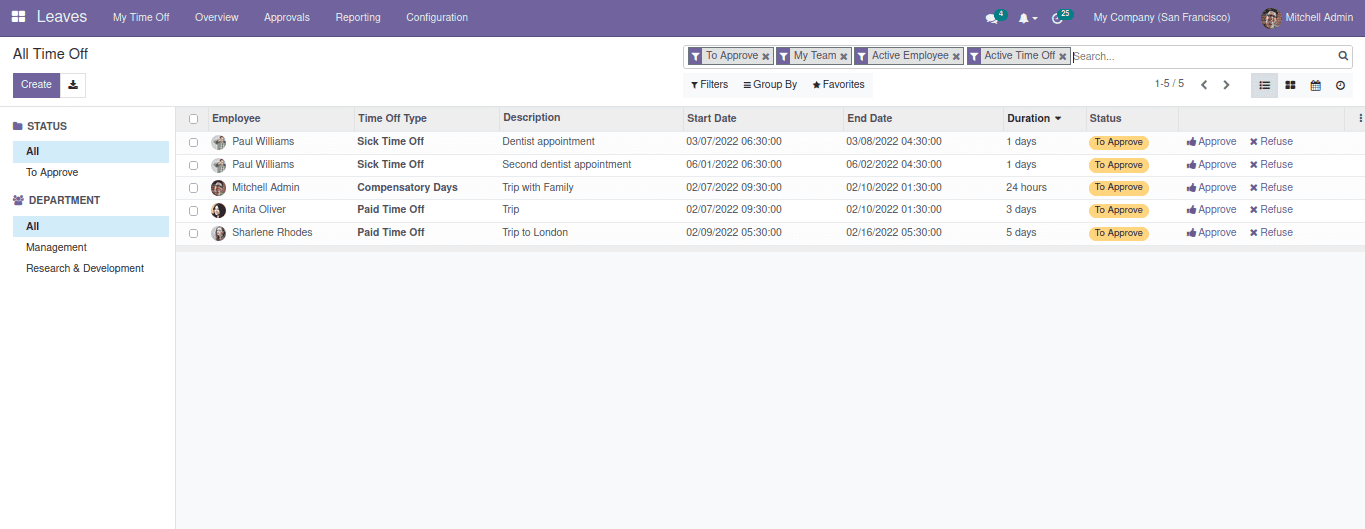Expand the Group By dropdown
This screenshot has height=529, width=1365.
pos(770,85)
